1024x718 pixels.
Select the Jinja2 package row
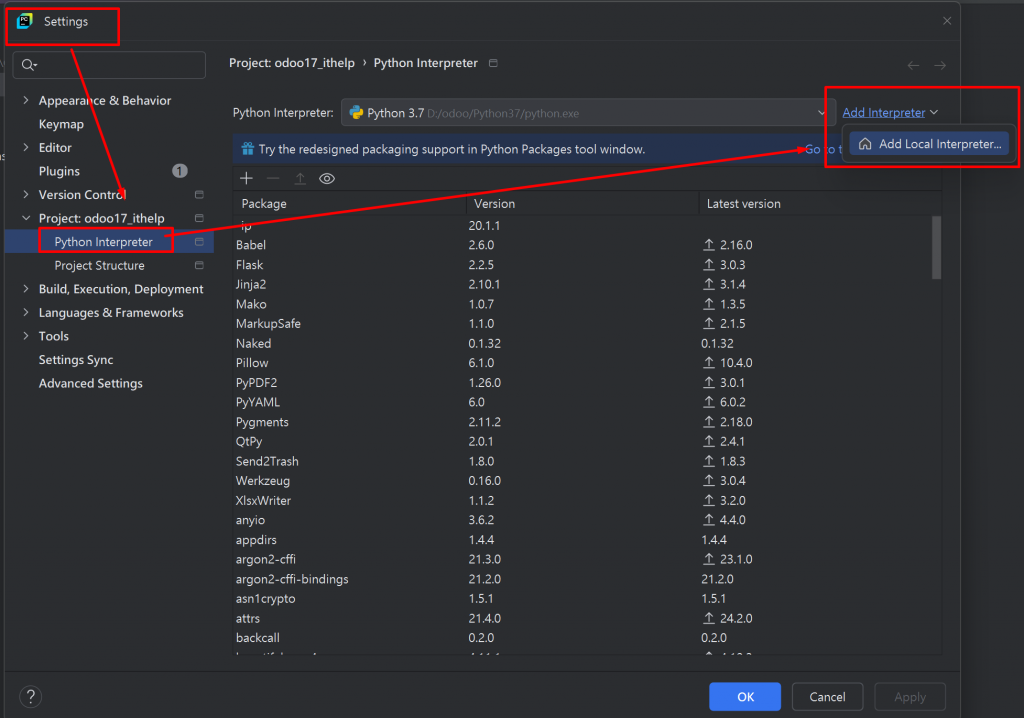583,284
